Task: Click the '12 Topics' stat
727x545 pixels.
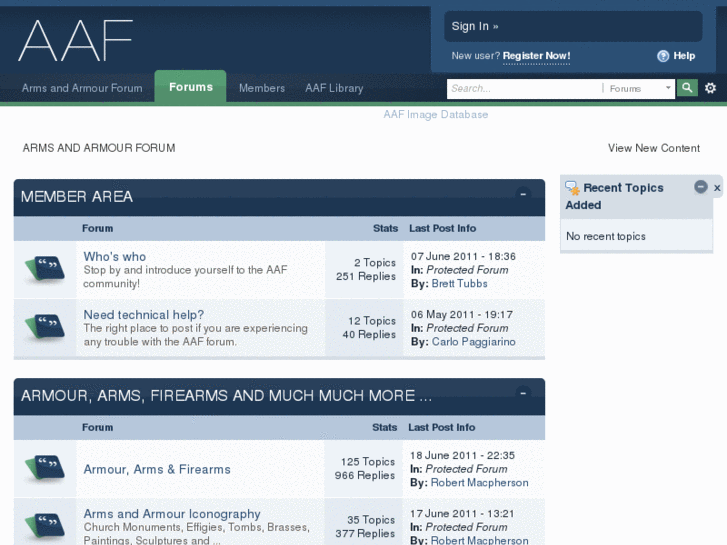Action: point(372,321)
